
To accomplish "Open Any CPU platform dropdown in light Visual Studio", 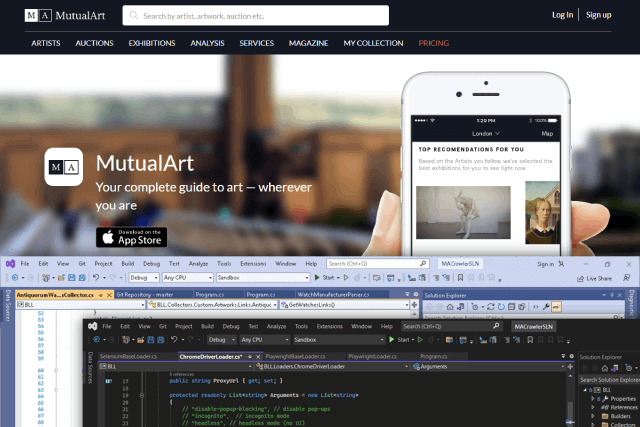I will [x=188, y=278].
